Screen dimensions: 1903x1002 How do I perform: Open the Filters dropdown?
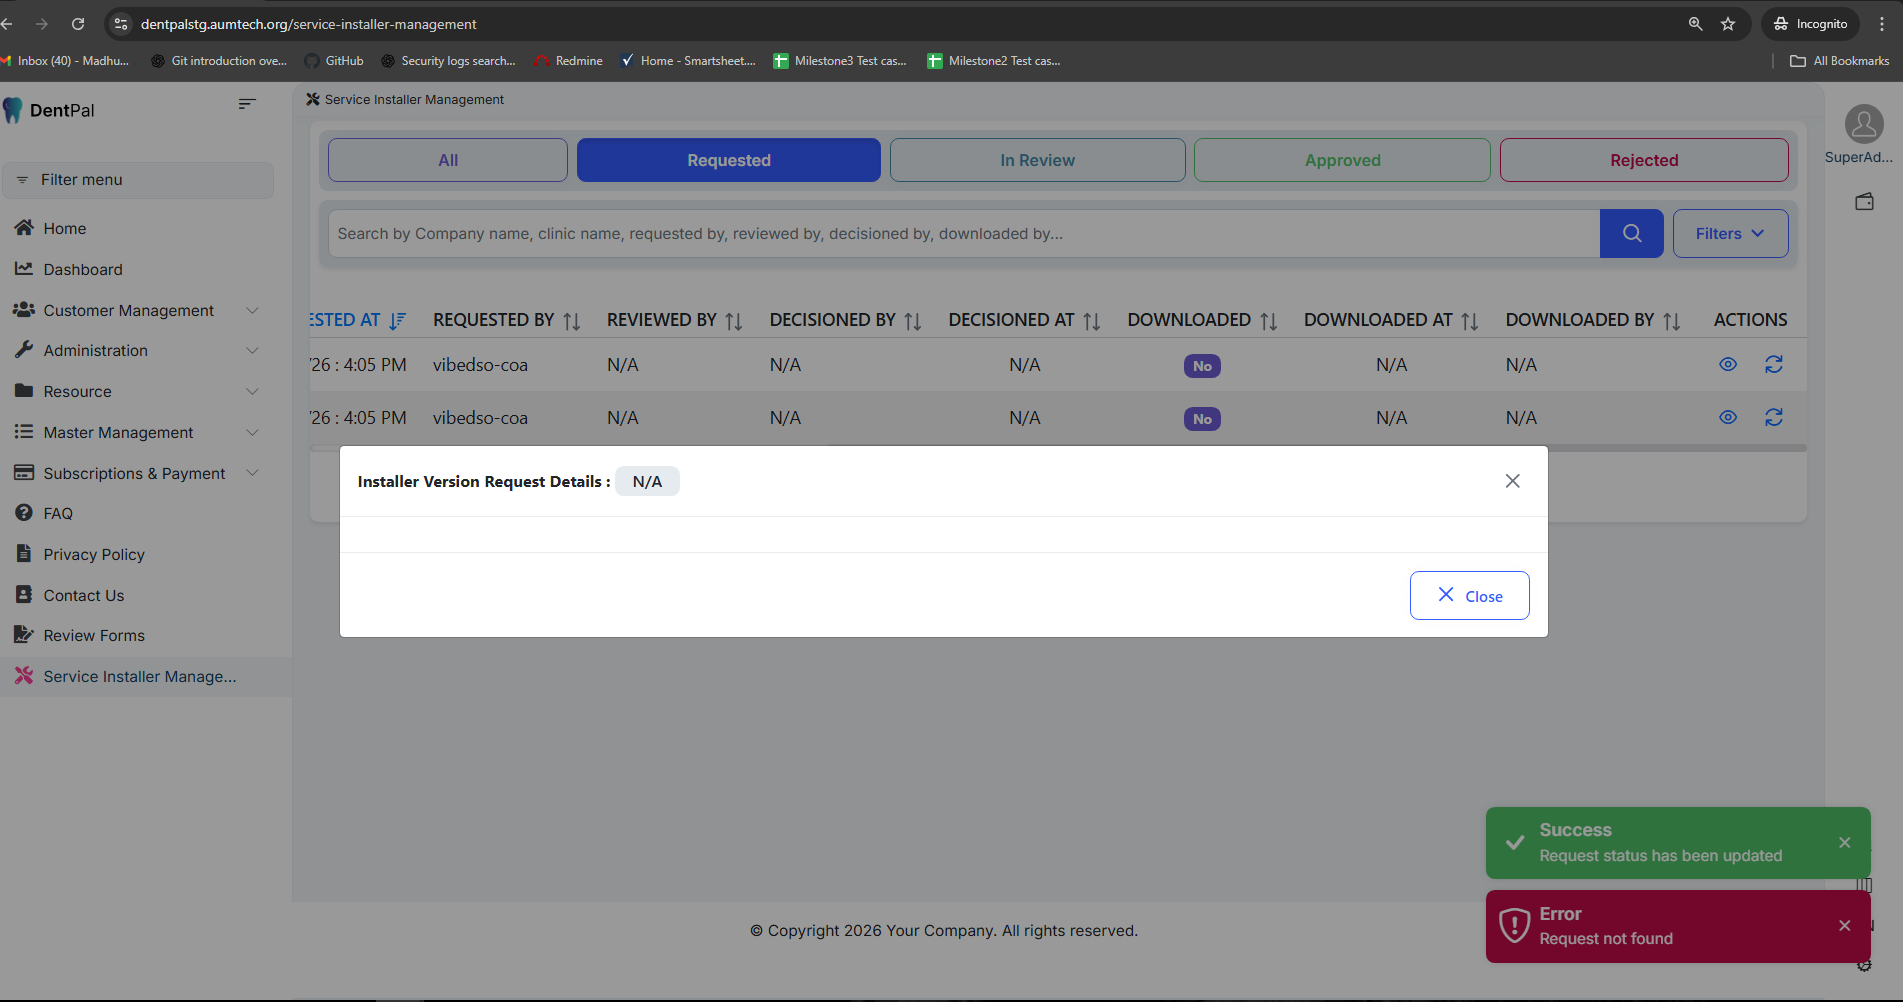1729,233
